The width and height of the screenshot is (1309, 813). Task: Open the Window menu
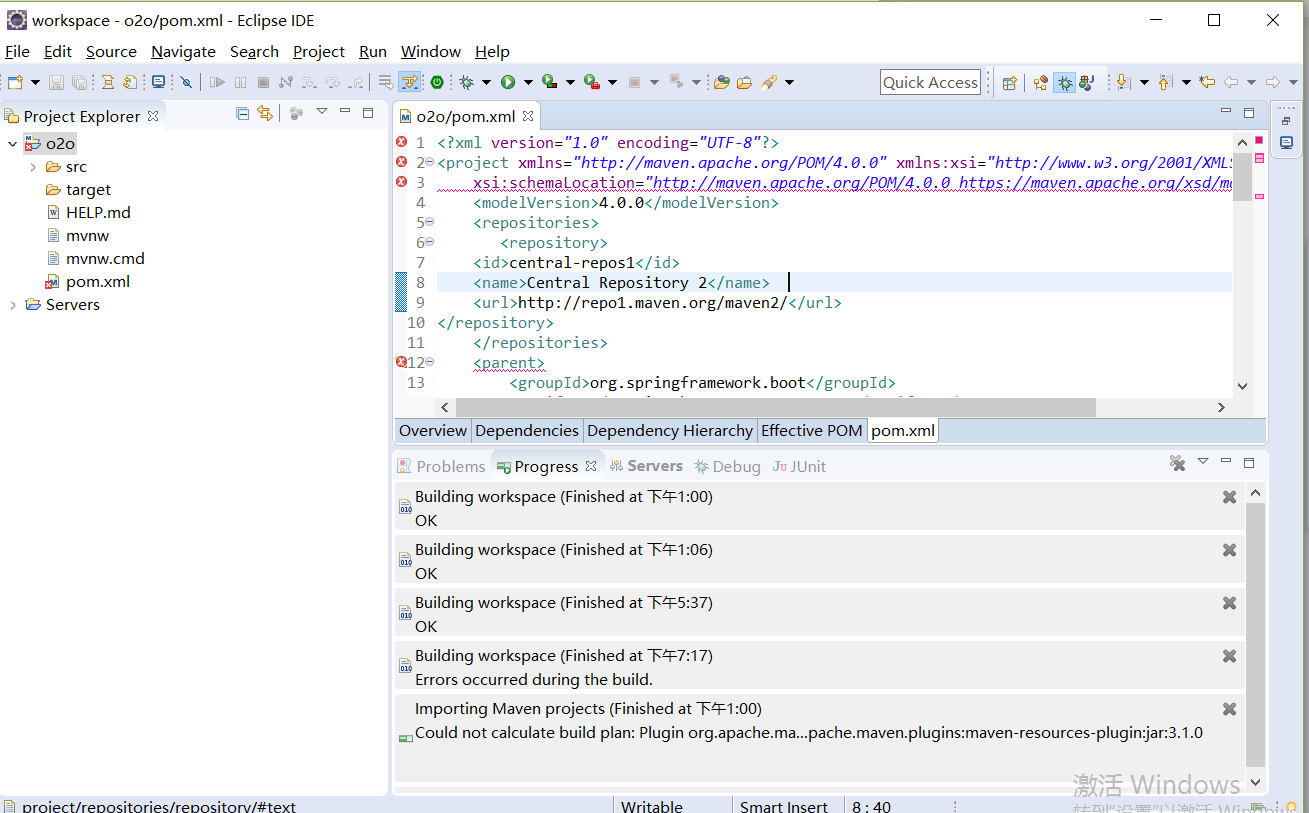tap(431, 52)
